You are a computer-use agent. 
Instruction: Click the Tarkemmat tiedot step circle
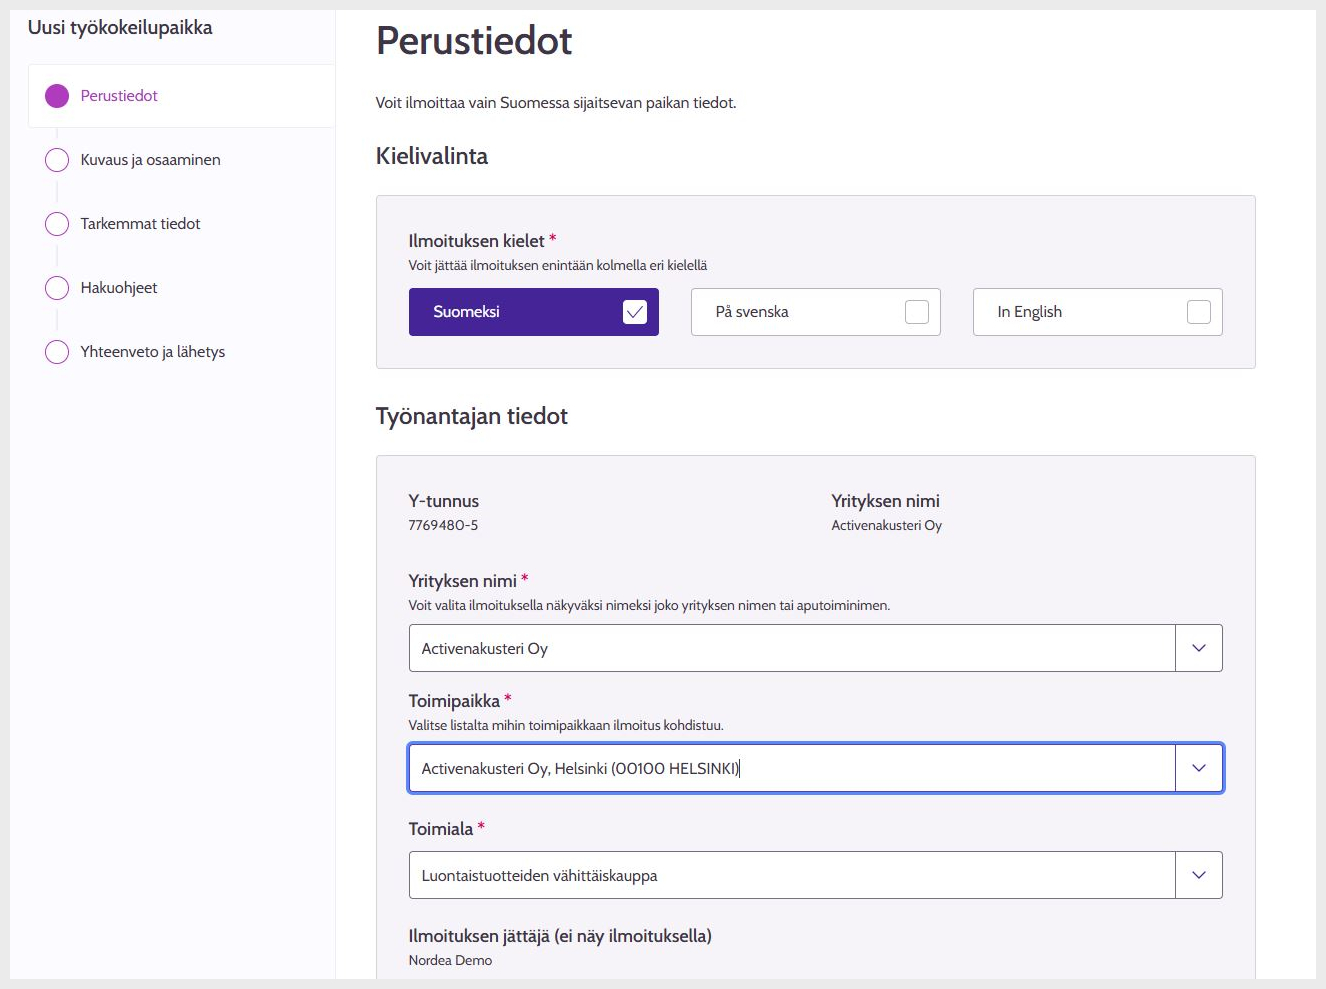pyautogui.click(x=57, y=224)
